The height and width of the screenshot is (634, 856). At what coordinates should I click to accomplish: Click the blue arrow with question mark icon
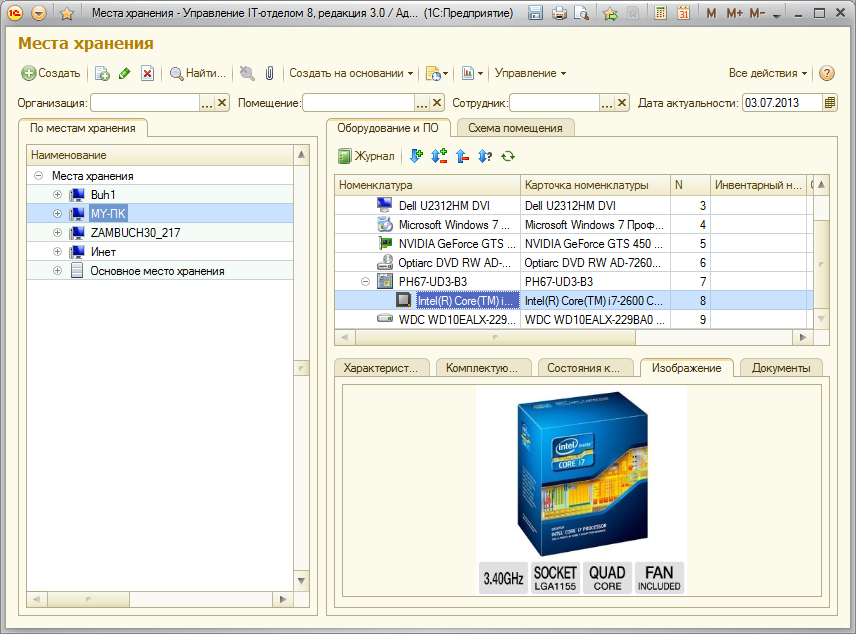pos(485,156)
